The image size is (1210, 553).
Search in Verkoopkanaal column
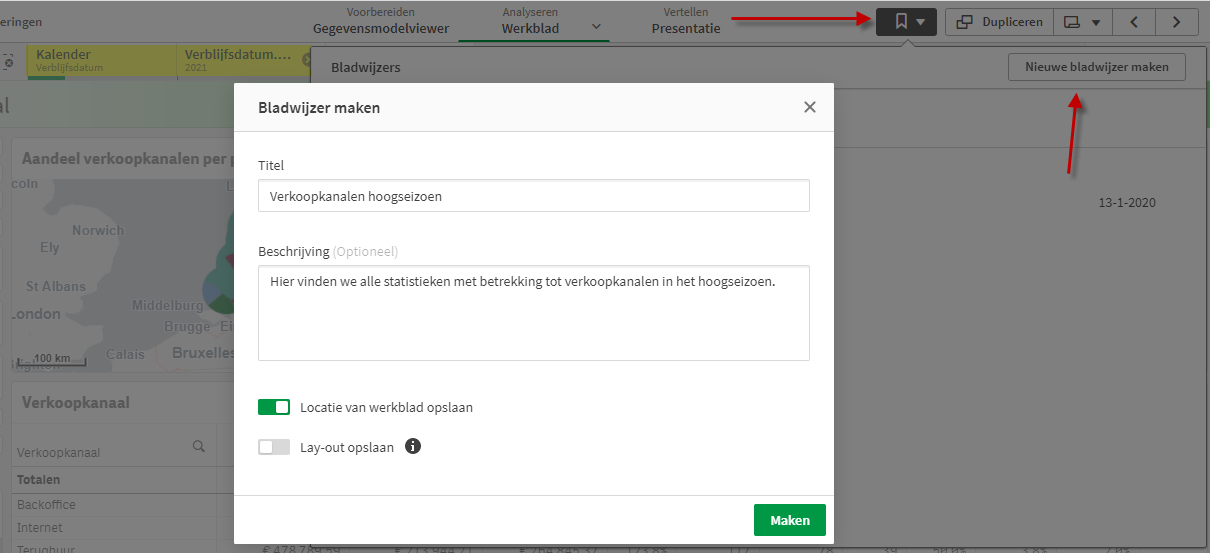(x=198, y=446)
